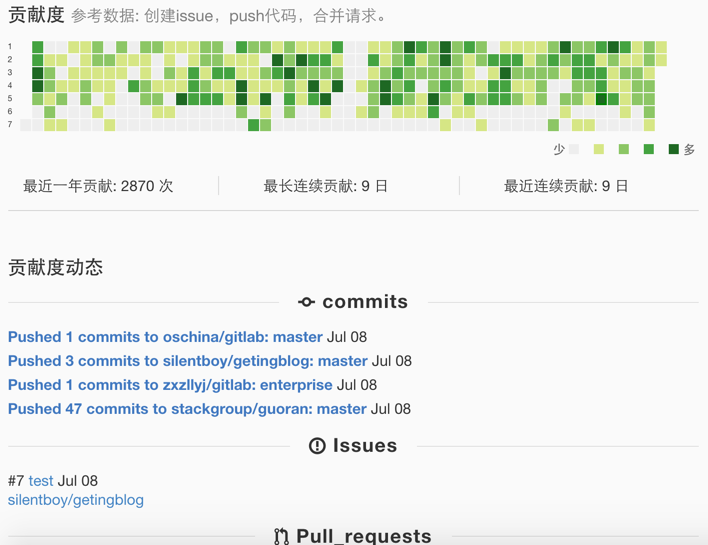708x545 pixels.
Task: Click the 'Pull_requests' section heading
Action: point(363,536)
